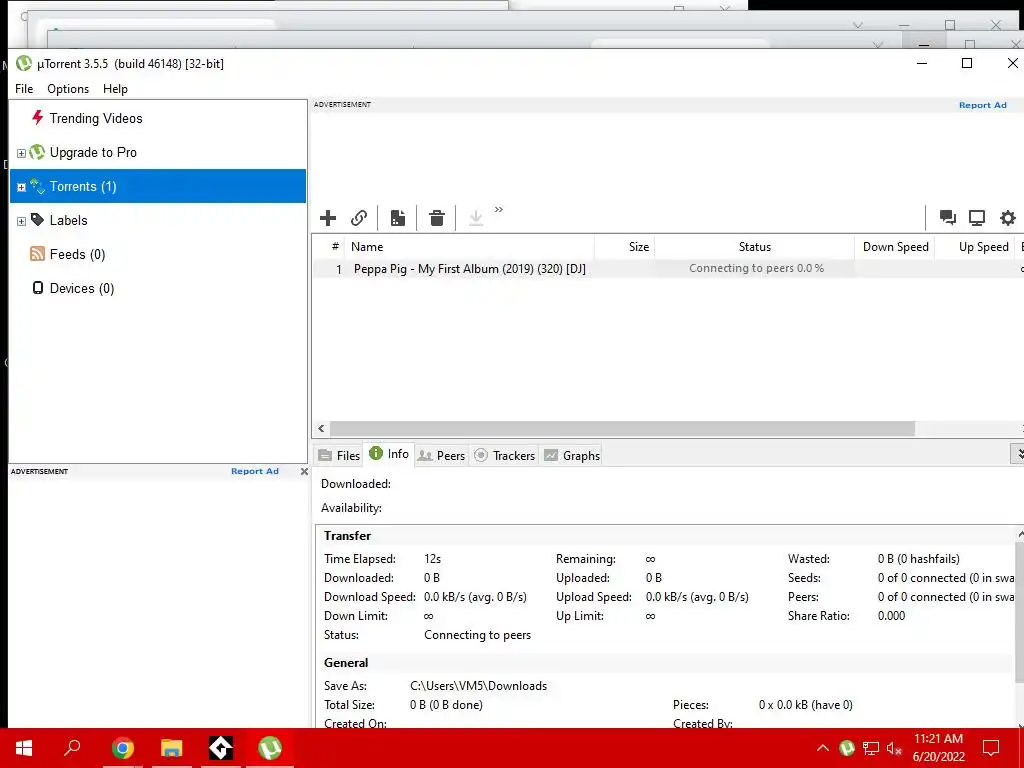Open the notification center icon
Image resolution: width=1024 pixels, height=768 pixels.
coord(991,748)
